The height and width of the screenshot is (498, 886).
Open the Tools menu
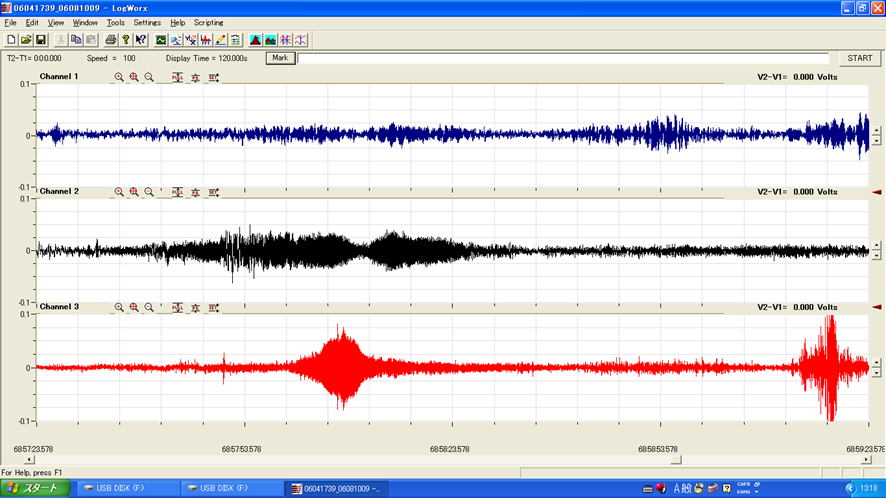[116, 22]
